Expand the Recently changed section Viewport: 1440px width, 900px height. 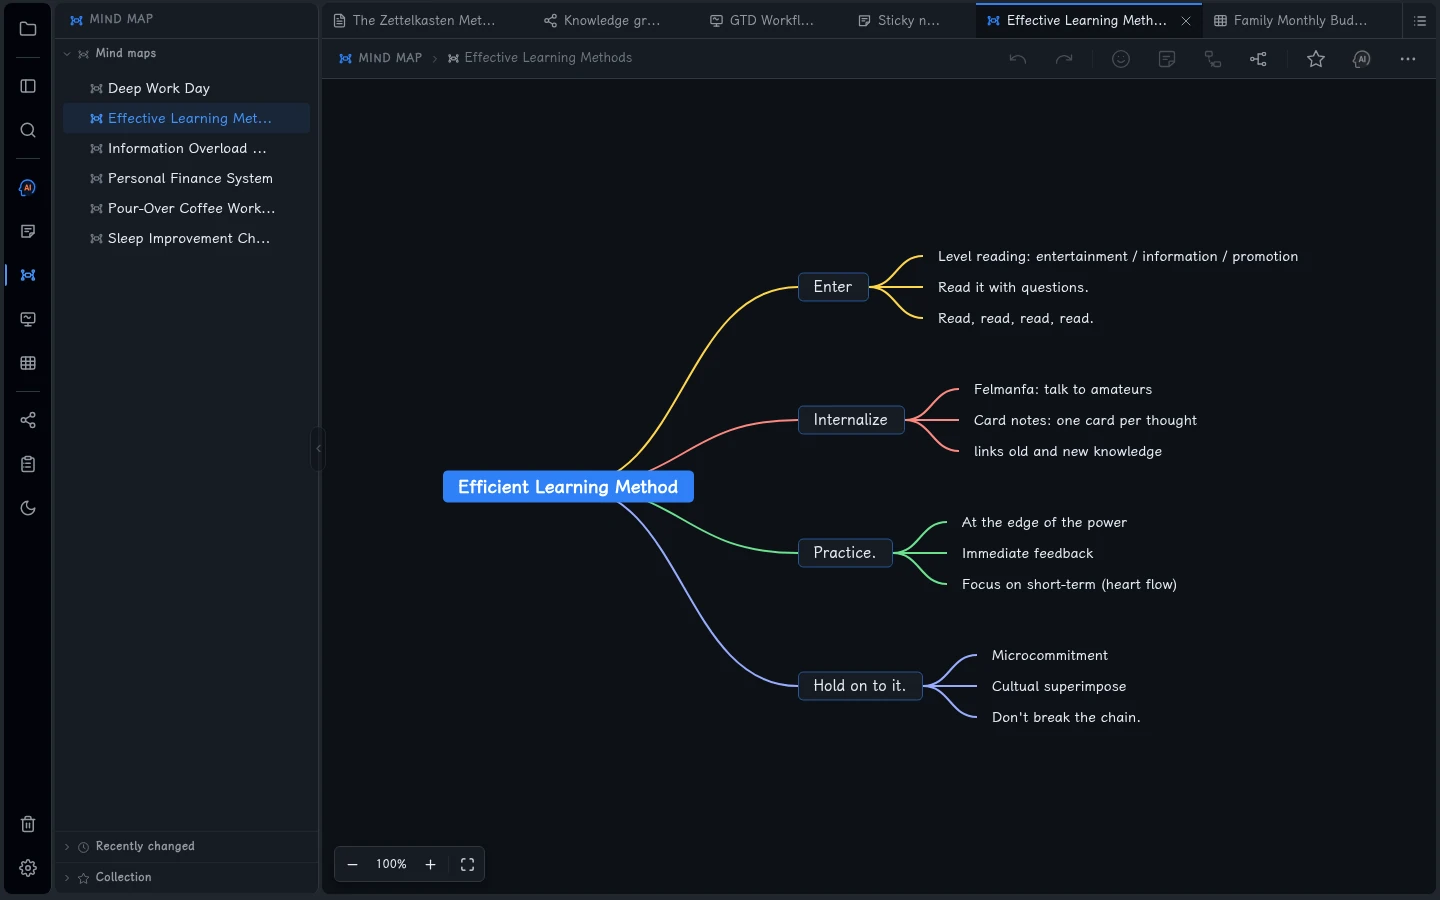67,847
